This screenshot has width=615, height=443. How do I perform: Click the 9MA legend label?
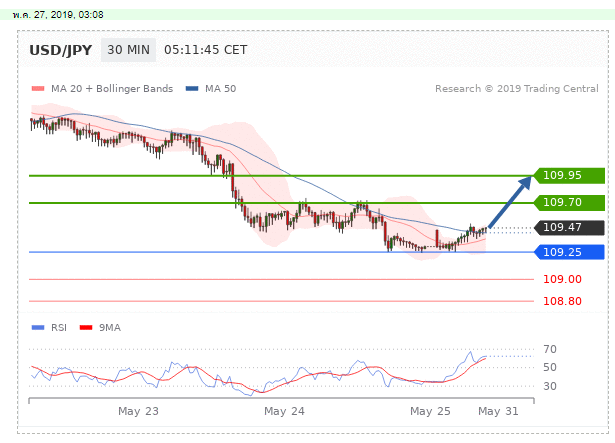(109, 328)
